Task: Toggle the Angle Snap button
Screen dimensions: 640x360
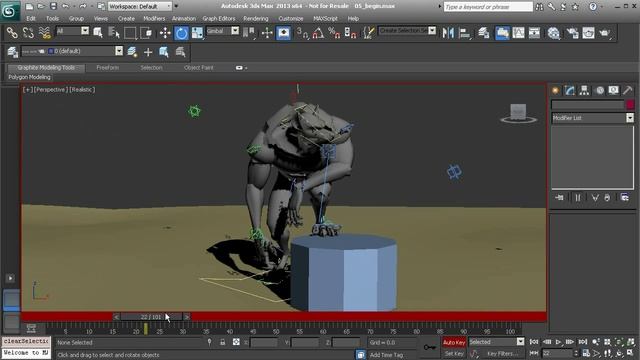Action: pos(318,33)
